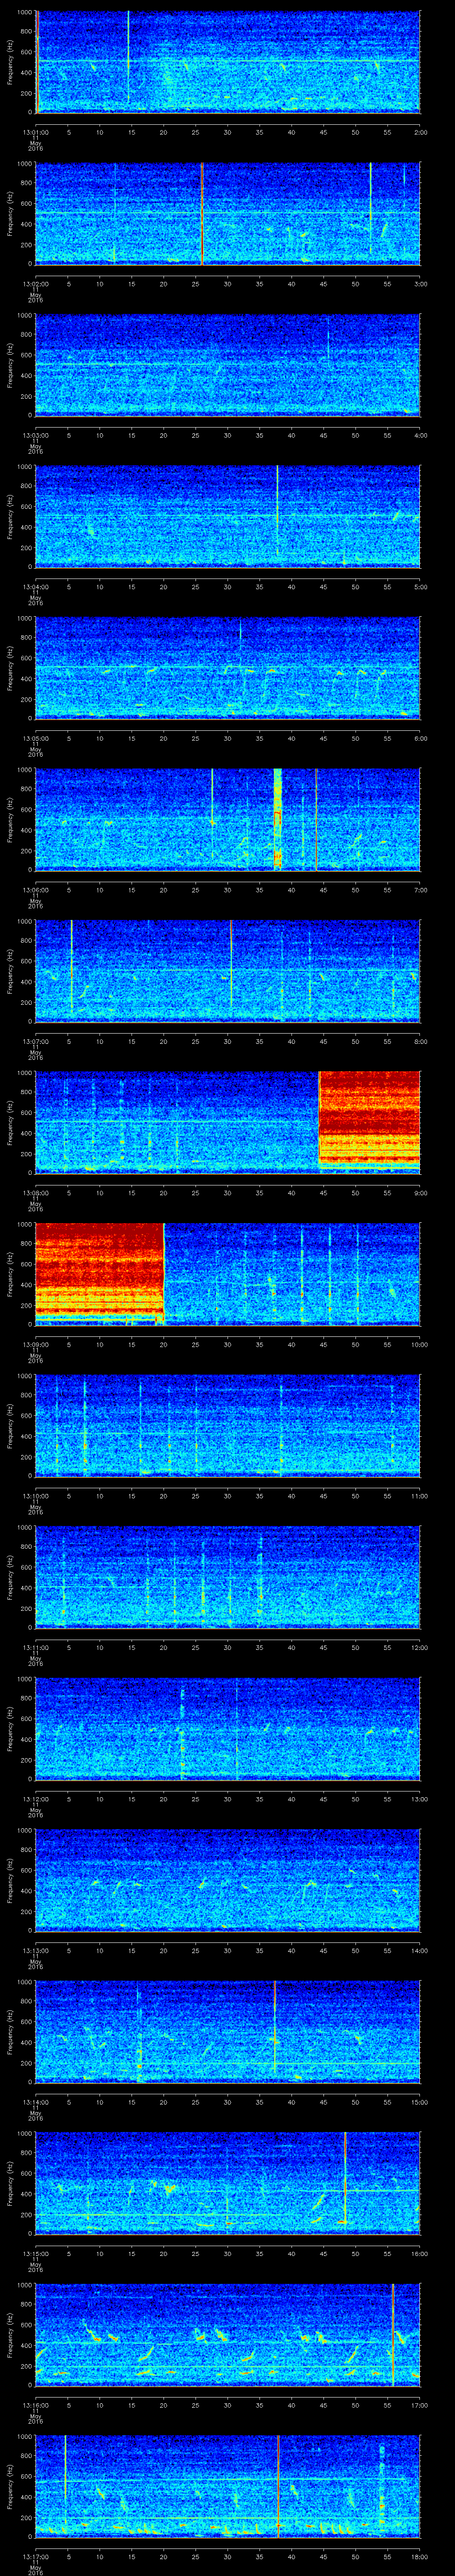Click the 13:09:00 start time label

(x=35, y=1344)
